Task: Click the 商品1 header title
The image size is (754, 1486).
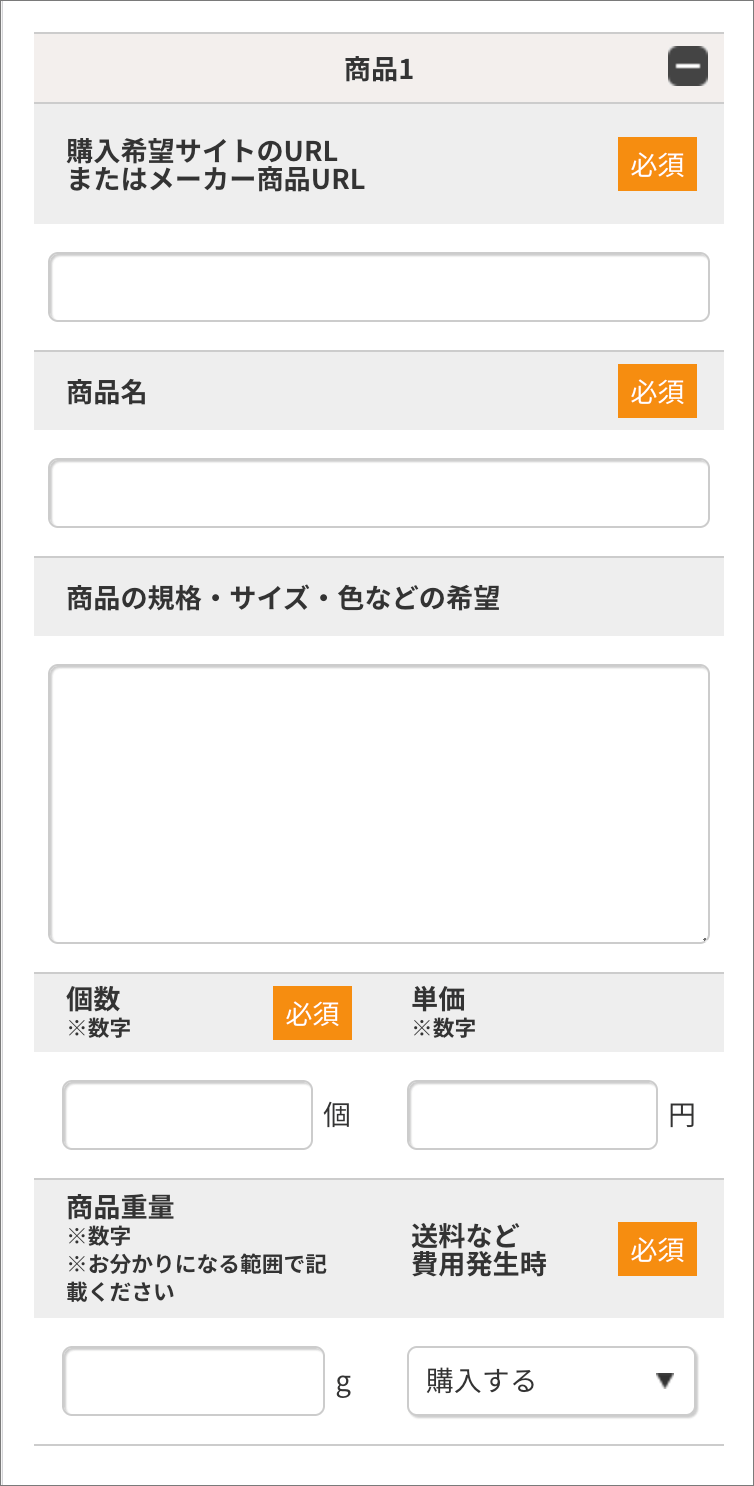Action: point(378,69)
